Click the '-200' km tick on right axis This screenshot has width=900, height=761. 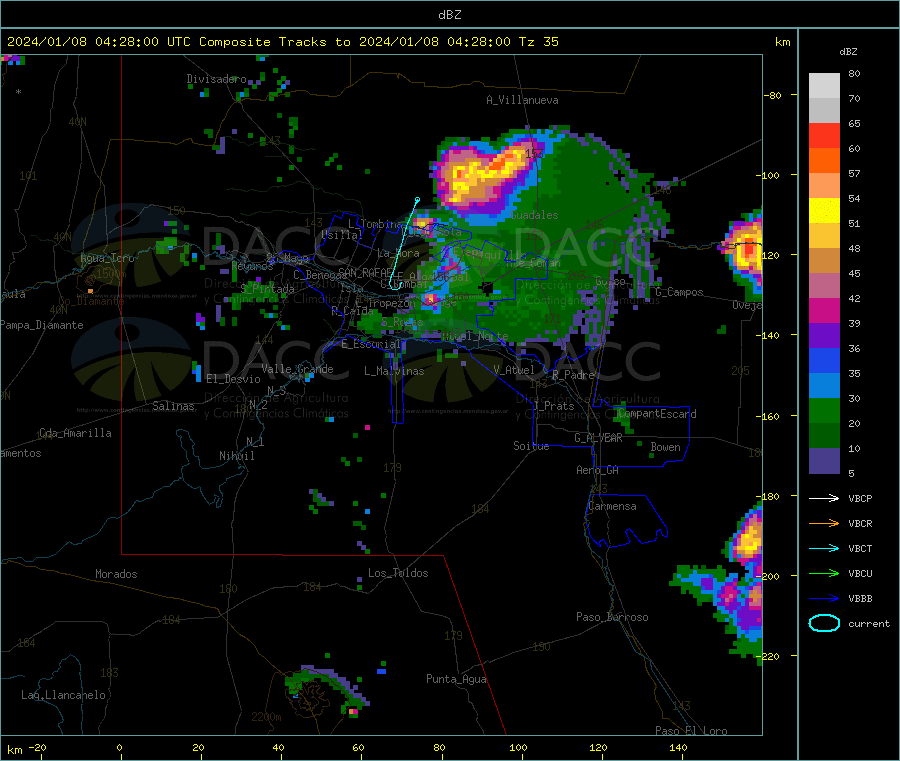click(x=767, y=576)
